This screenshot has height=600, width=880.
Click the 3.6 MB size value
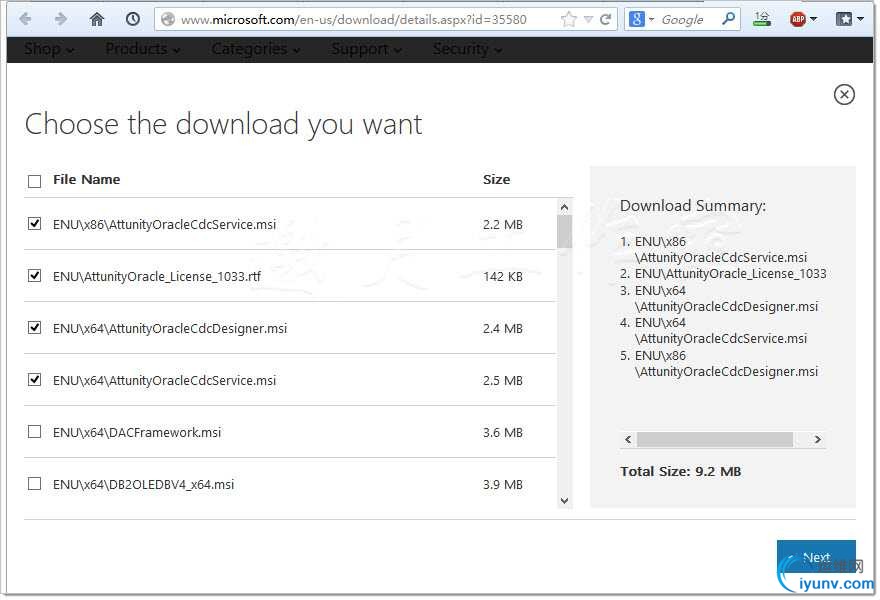[502, 432]
